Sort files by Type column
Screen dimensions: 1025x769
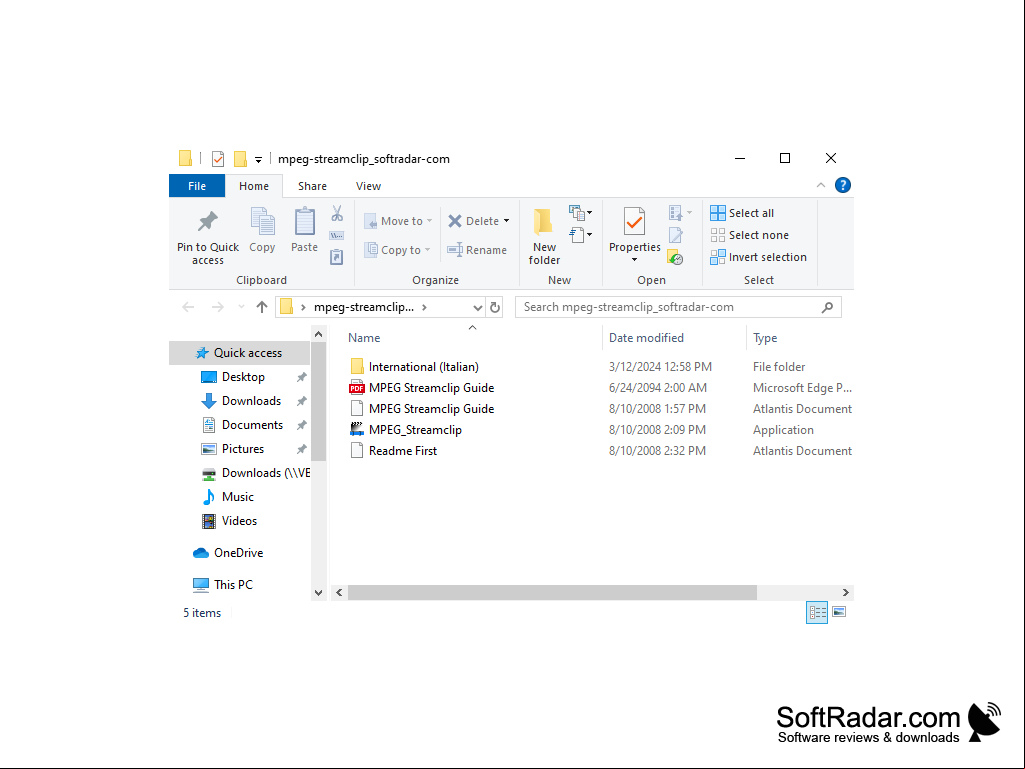(765, 338)
